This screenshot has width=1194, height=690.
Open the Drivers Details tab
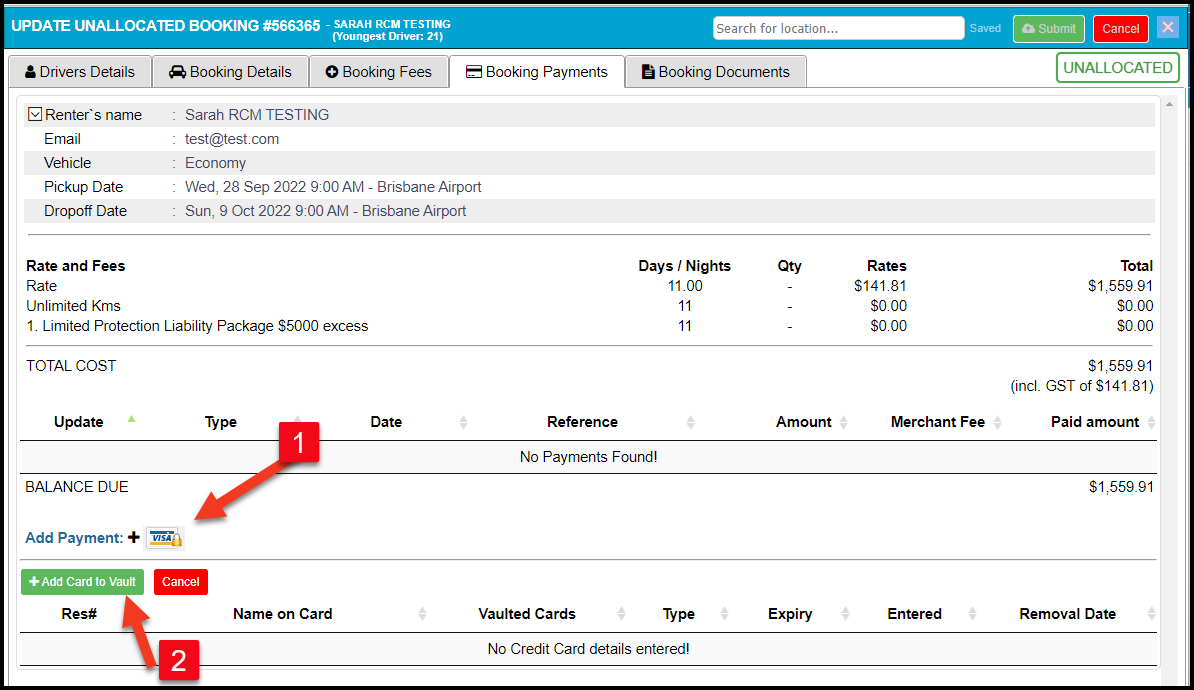(x=80, y=72)
